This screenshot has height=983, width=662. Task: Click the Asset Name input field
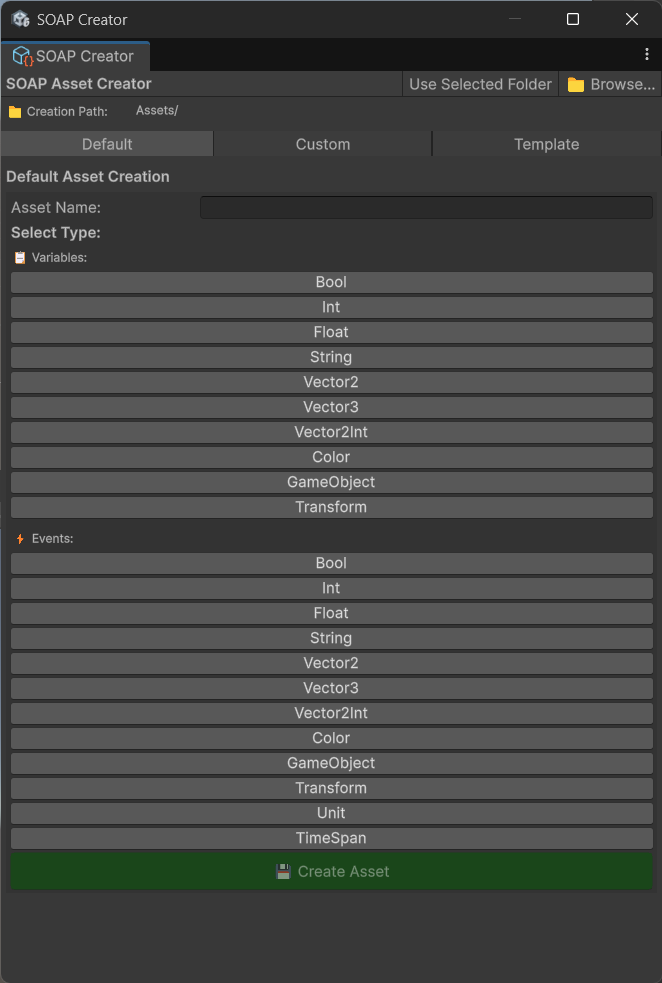425,207
